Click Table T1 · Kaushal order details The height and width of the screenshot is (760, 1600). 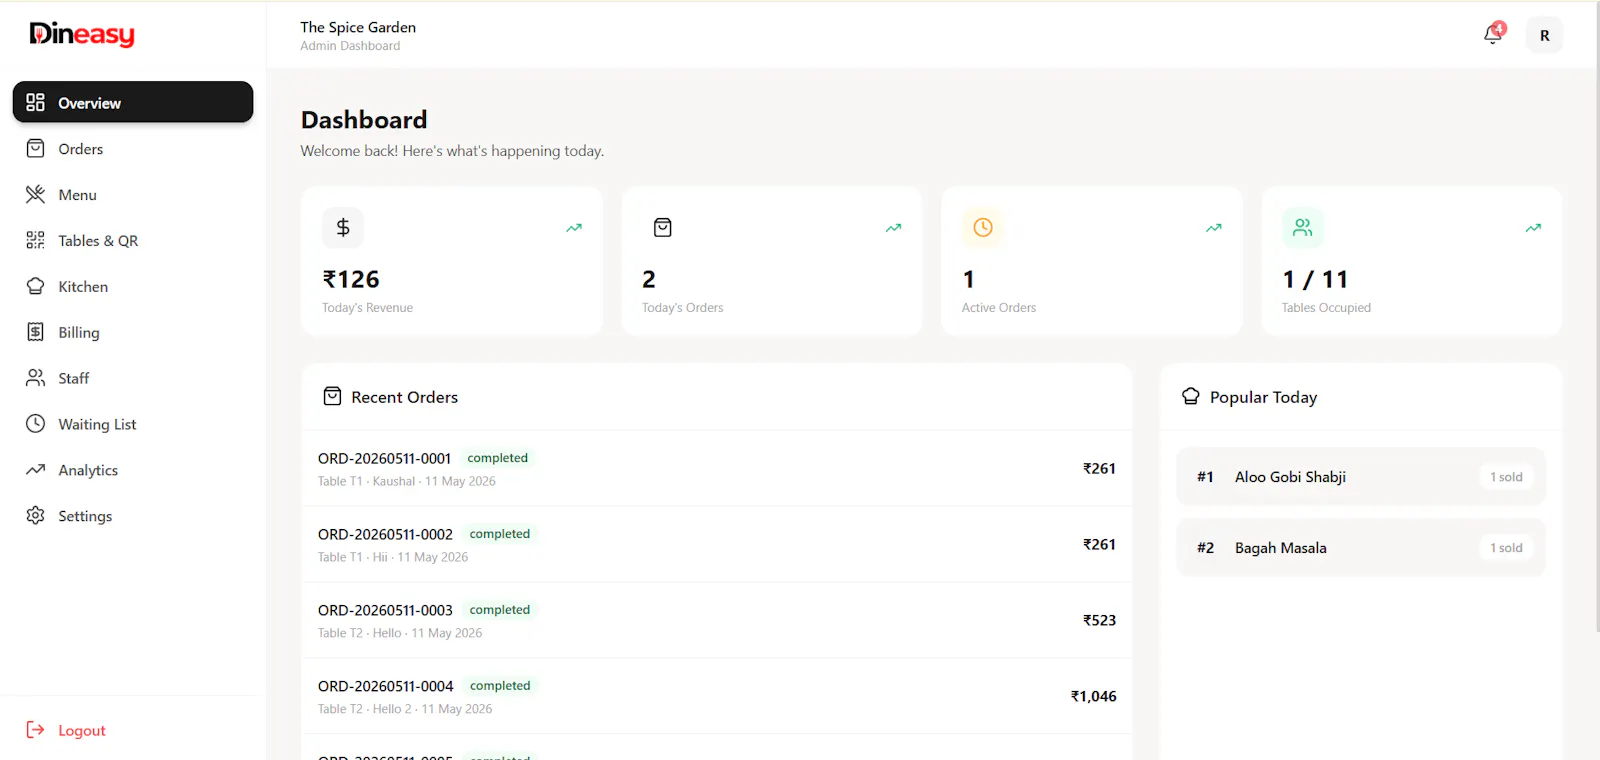pyautogui.click(x=407, y=481)
